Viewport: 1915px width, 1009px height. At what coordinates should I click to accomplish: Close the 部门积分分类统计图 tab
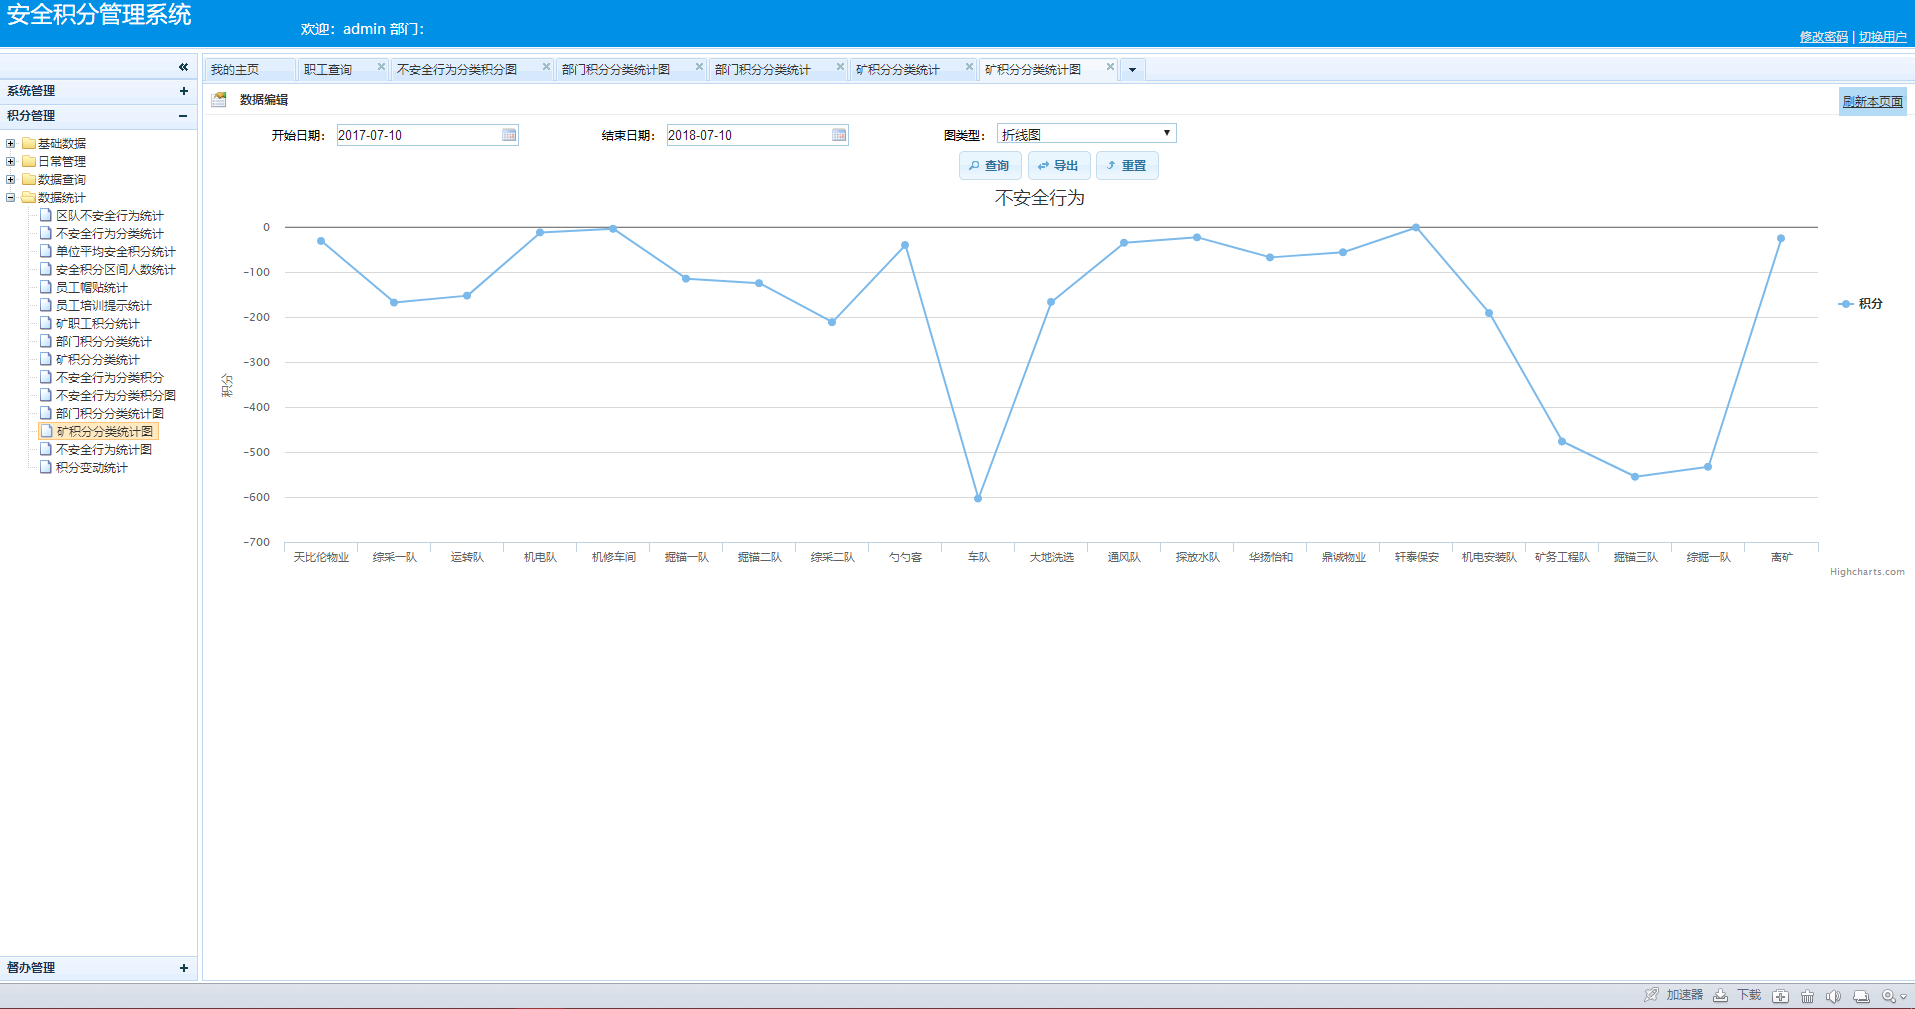tap(699, 67)
